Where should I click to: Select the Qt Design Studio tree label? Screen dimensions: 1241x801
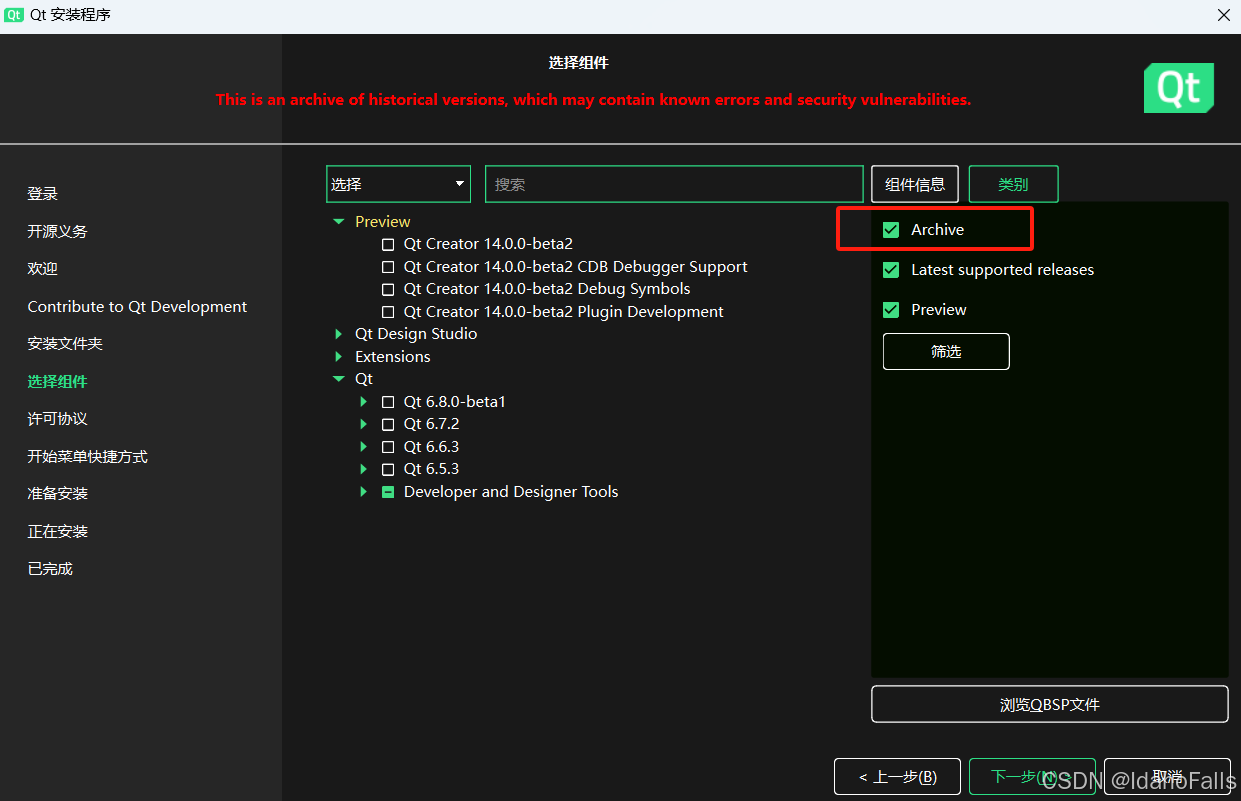416,334
